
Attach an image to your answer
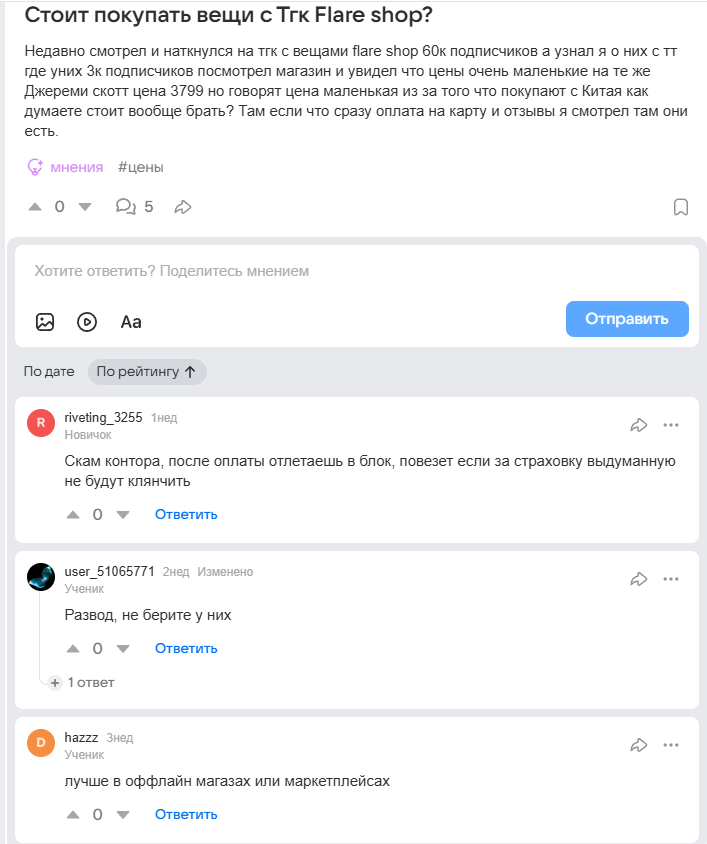pyautogui.click(x=45, y=321)
